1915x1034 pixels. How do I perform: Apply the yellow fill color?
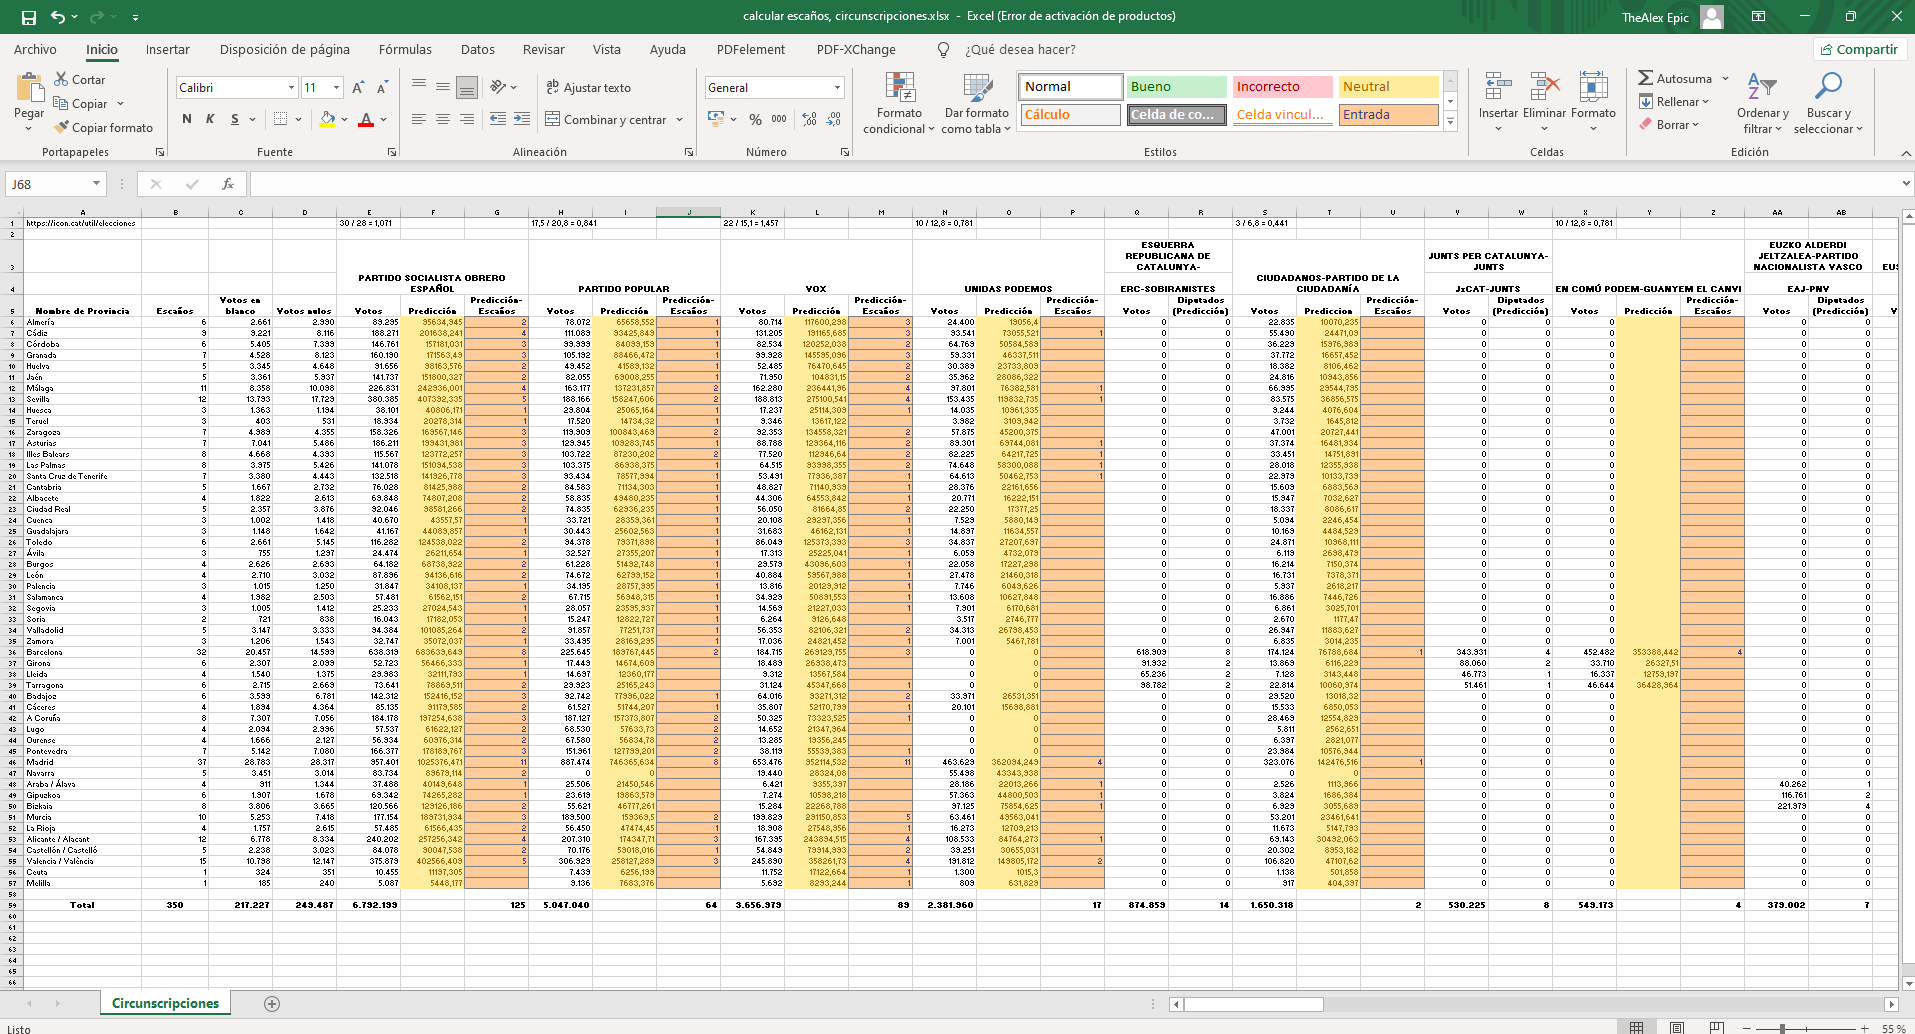[327, 119]
